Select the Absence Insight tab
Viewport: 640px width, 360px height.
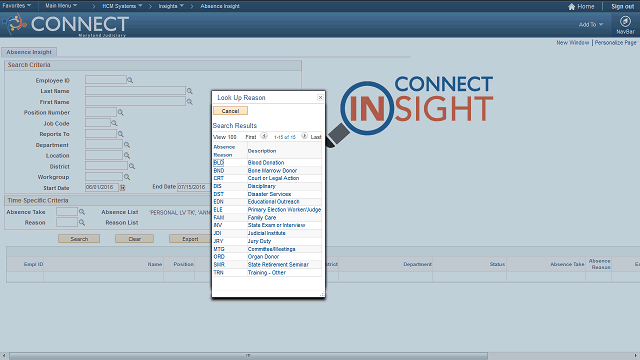(29, 52)
